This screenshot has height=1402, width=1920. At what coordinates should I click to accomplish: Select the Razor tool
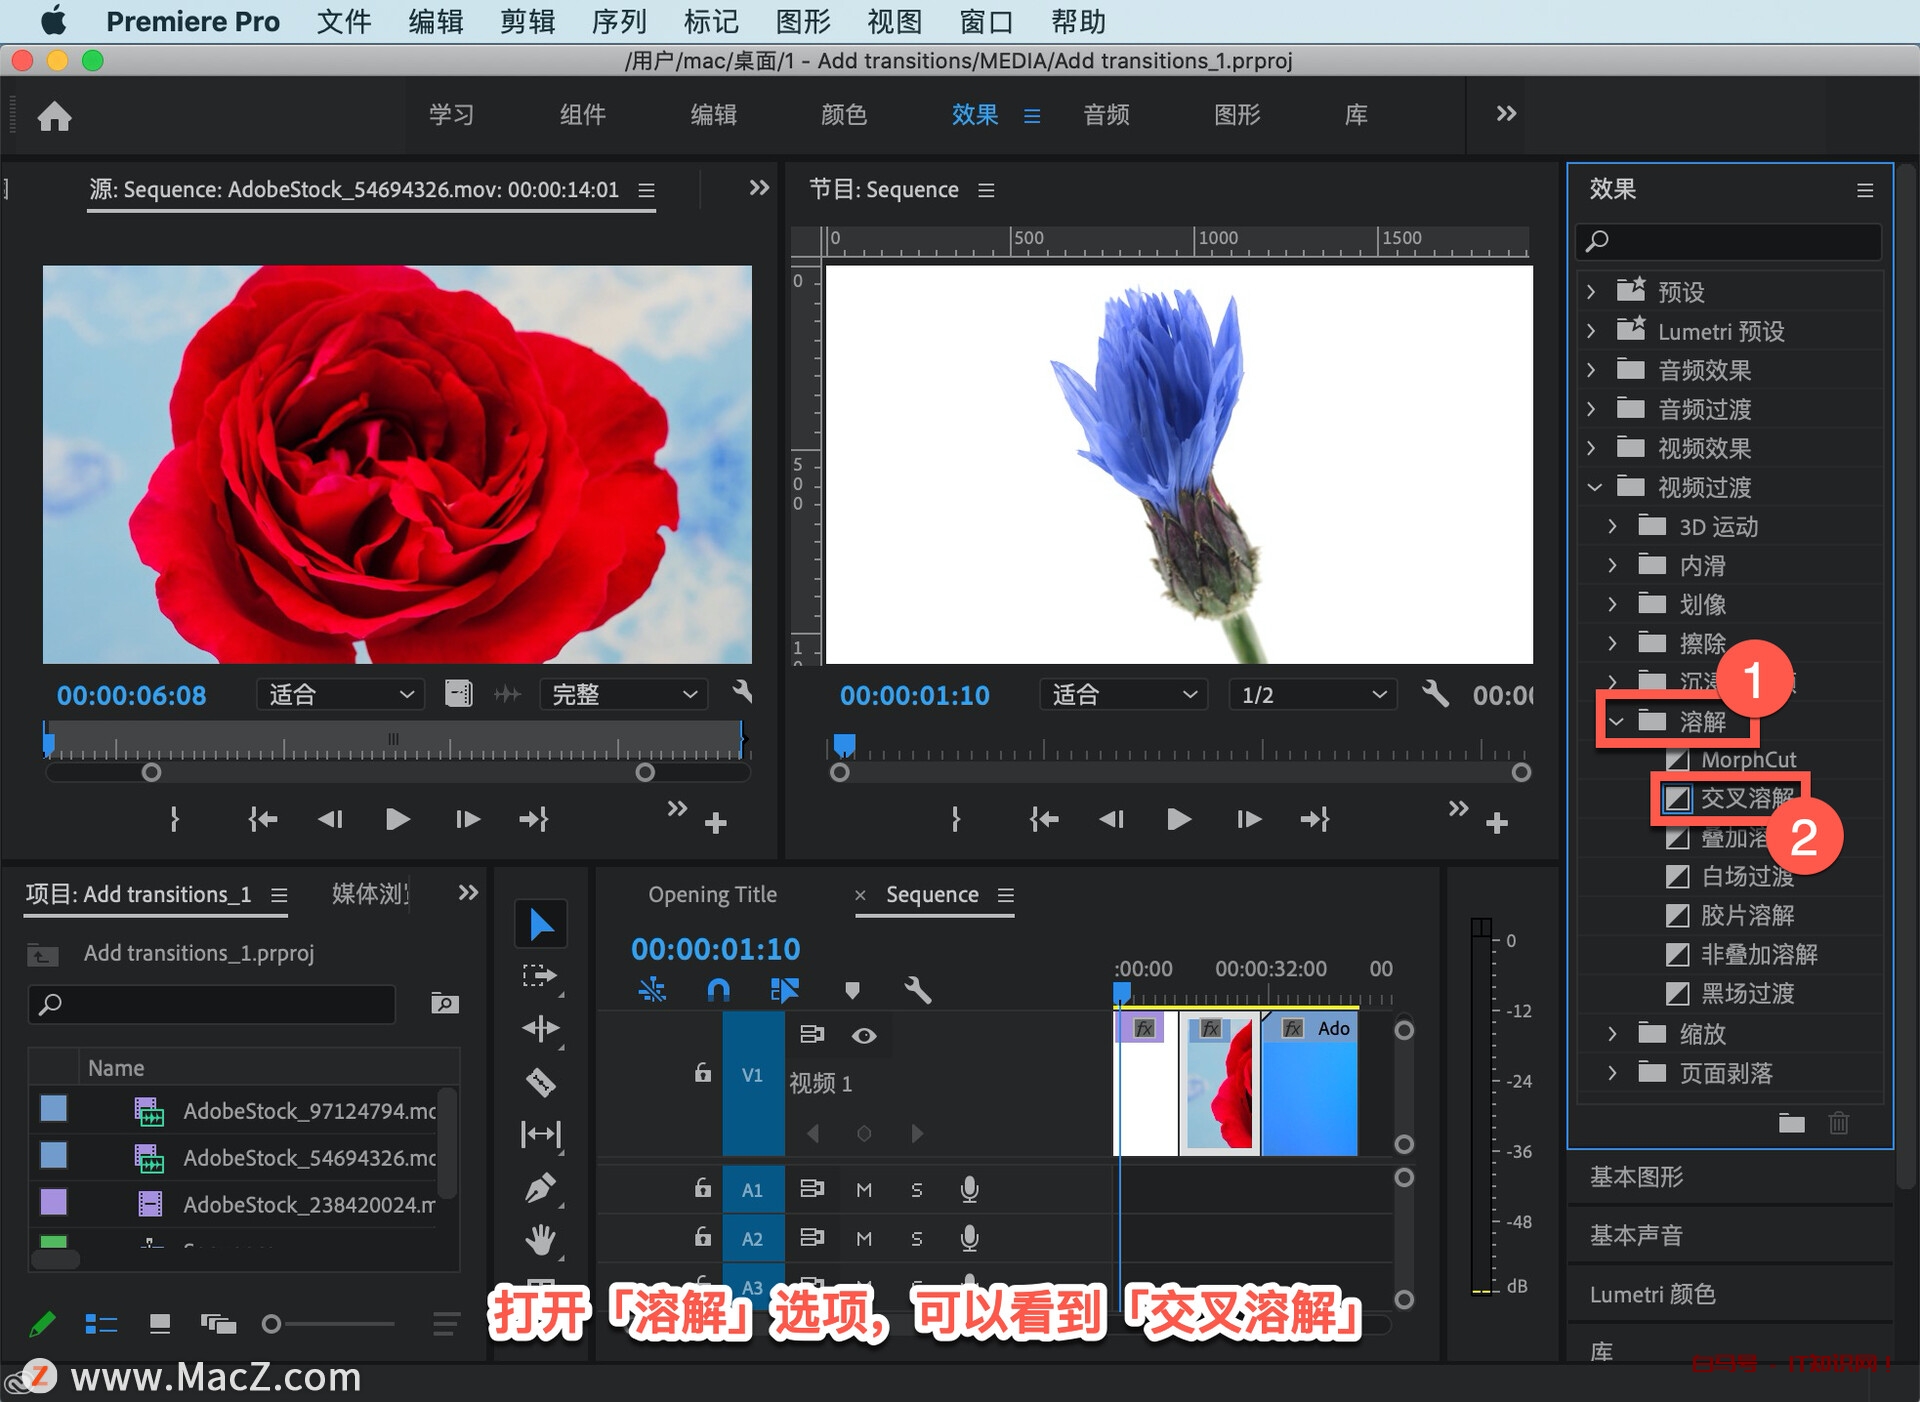click(540, 1082)
